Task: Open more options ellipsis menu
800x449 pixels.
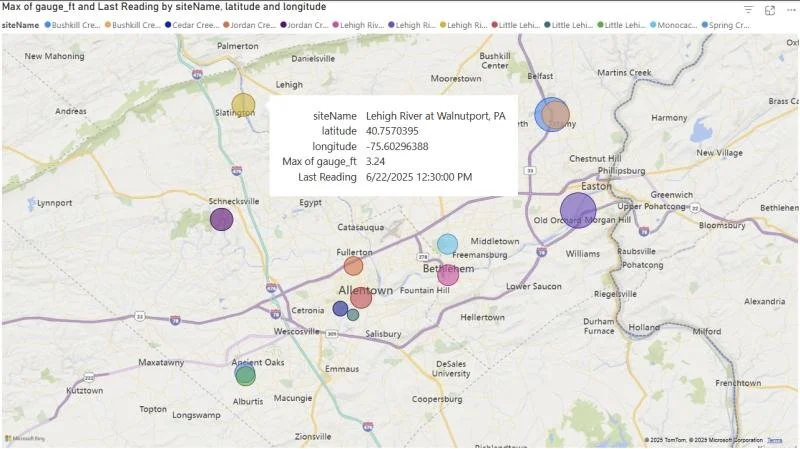Action: point(791,10)
